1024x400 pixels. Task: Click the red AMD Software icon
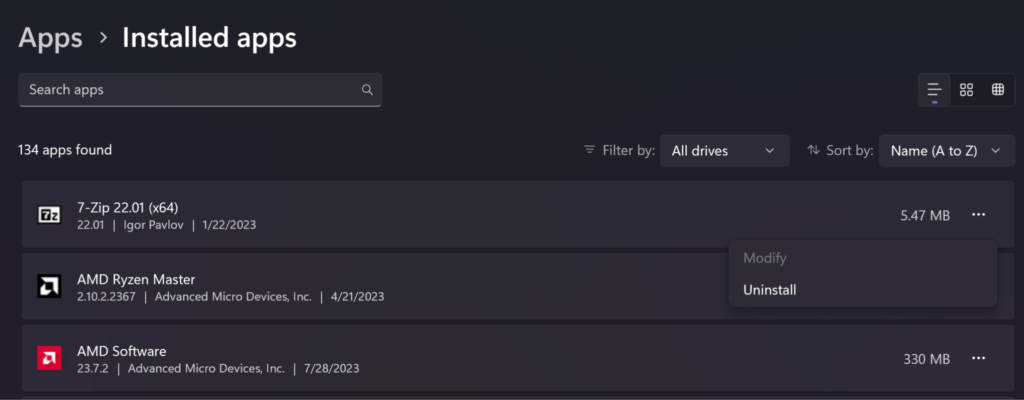point(49,358)
